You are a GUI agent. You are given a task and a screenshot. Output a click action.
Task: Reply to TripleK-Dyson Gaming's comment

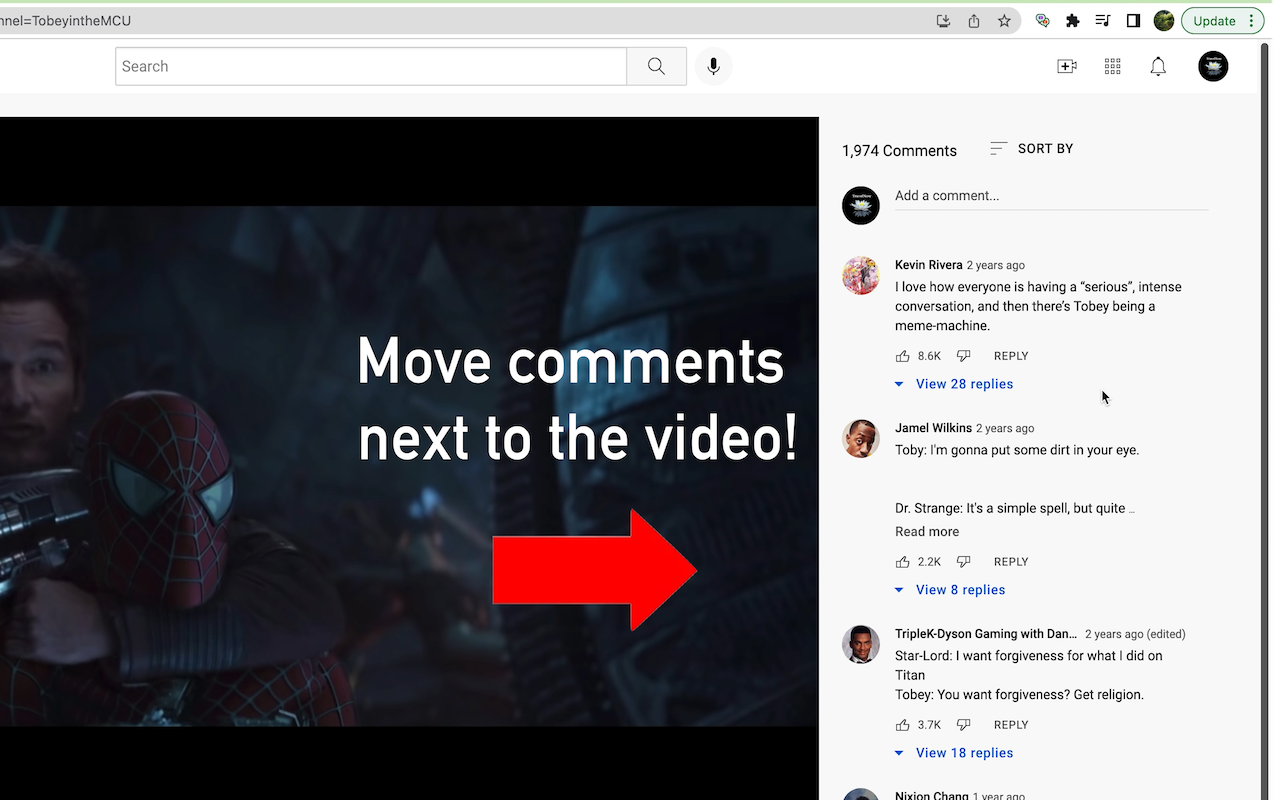click(x=1011, y=725)
